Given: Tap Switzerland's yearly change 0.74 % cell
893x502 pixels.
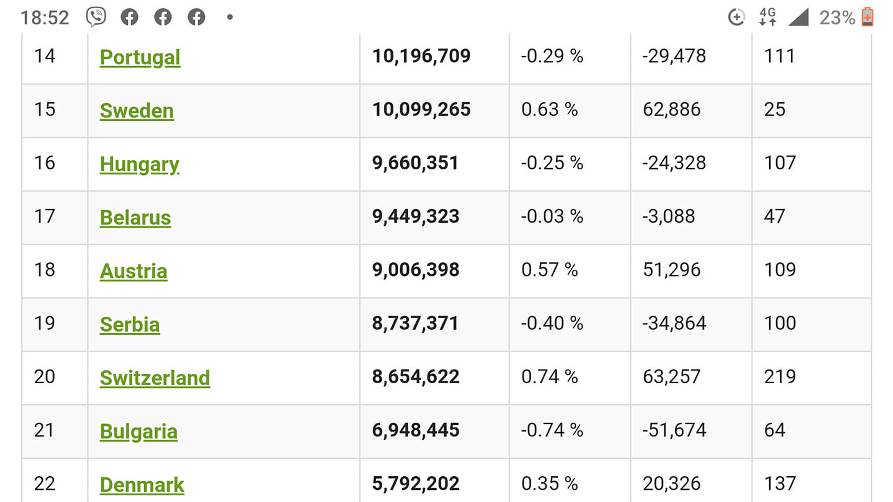Looking at the screenshot, I should [549, 377].
